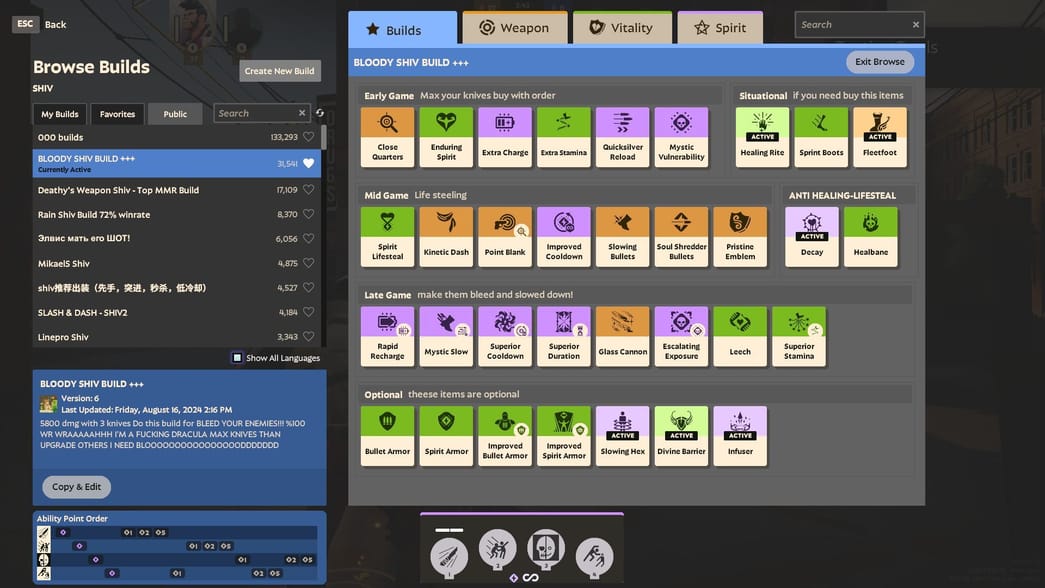Open the Vitality tab
The image size is (1045, 588).
[621, 28]
